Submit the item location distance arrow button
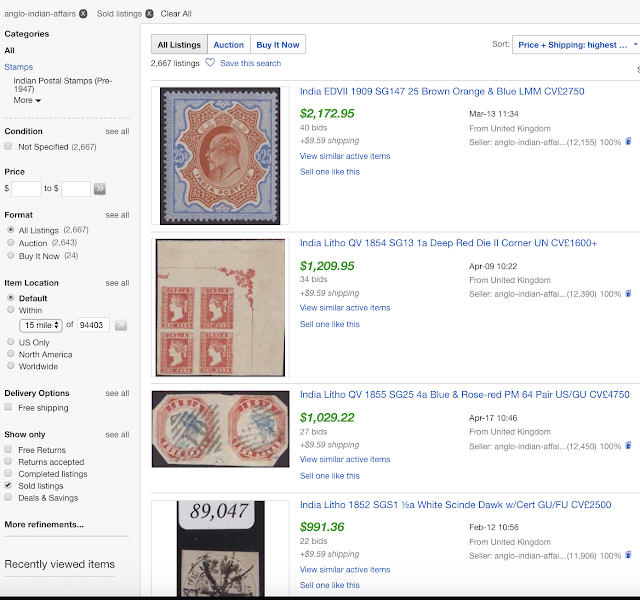The height and width of the screenshot is (600, 640). tap(121, 325)
